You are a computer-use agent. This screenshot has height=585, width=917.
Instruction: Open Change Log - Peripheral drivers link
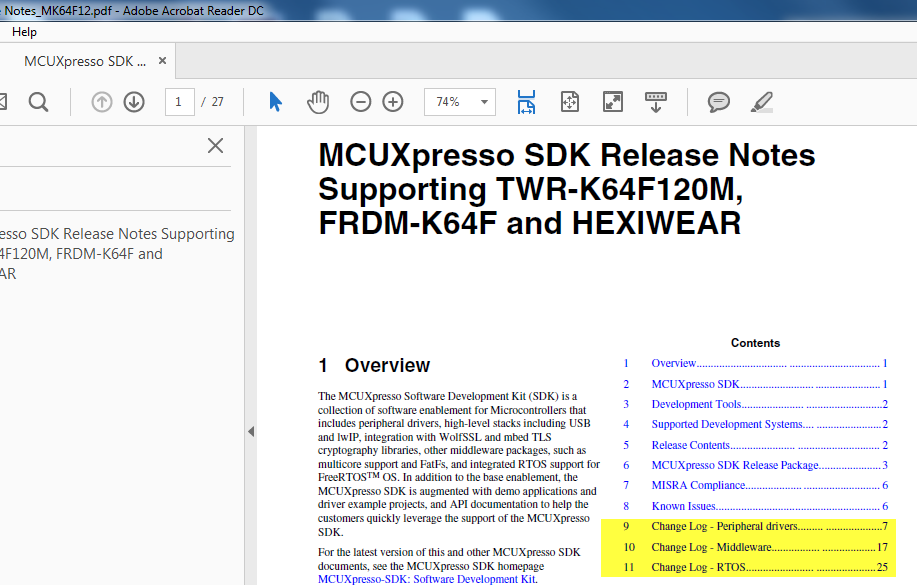click(756, 526)
